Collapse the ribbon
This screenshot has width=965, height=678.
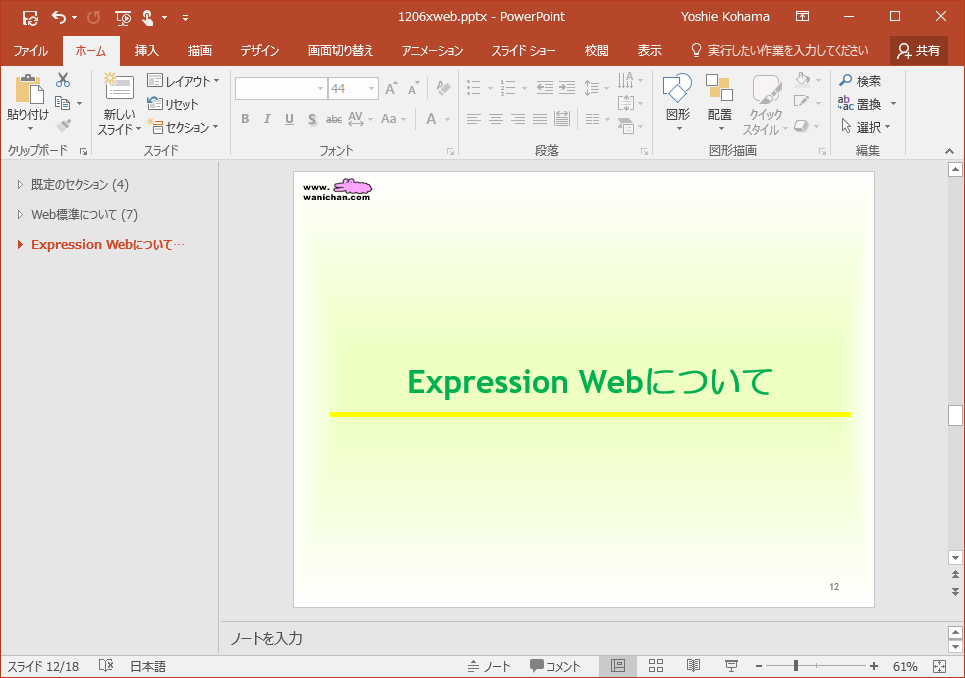949,151
